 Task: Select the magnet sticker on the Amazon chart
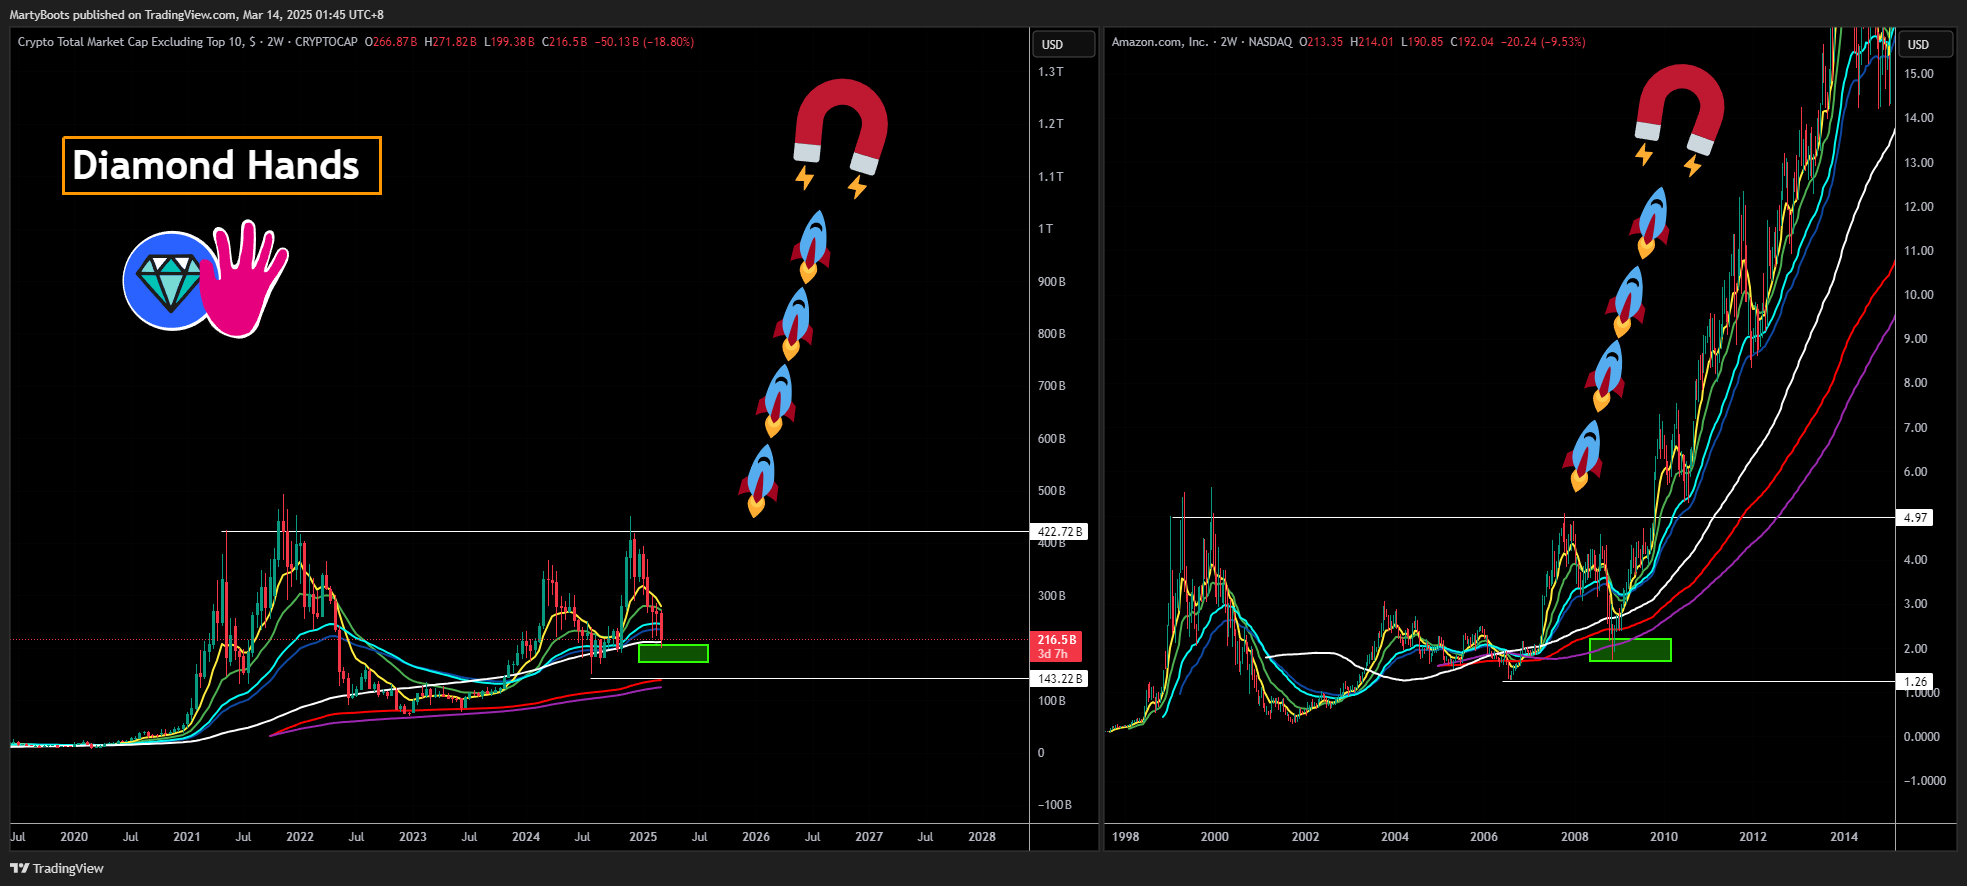click(x=1680, y=109)
